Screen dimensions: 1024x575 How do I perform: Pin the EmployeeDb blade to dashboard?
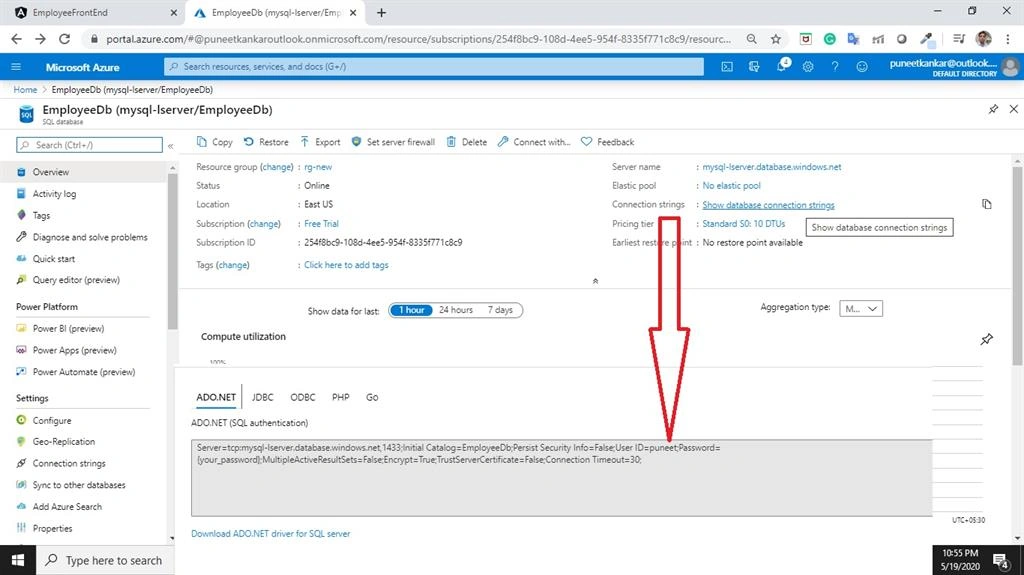coord(993,109)
